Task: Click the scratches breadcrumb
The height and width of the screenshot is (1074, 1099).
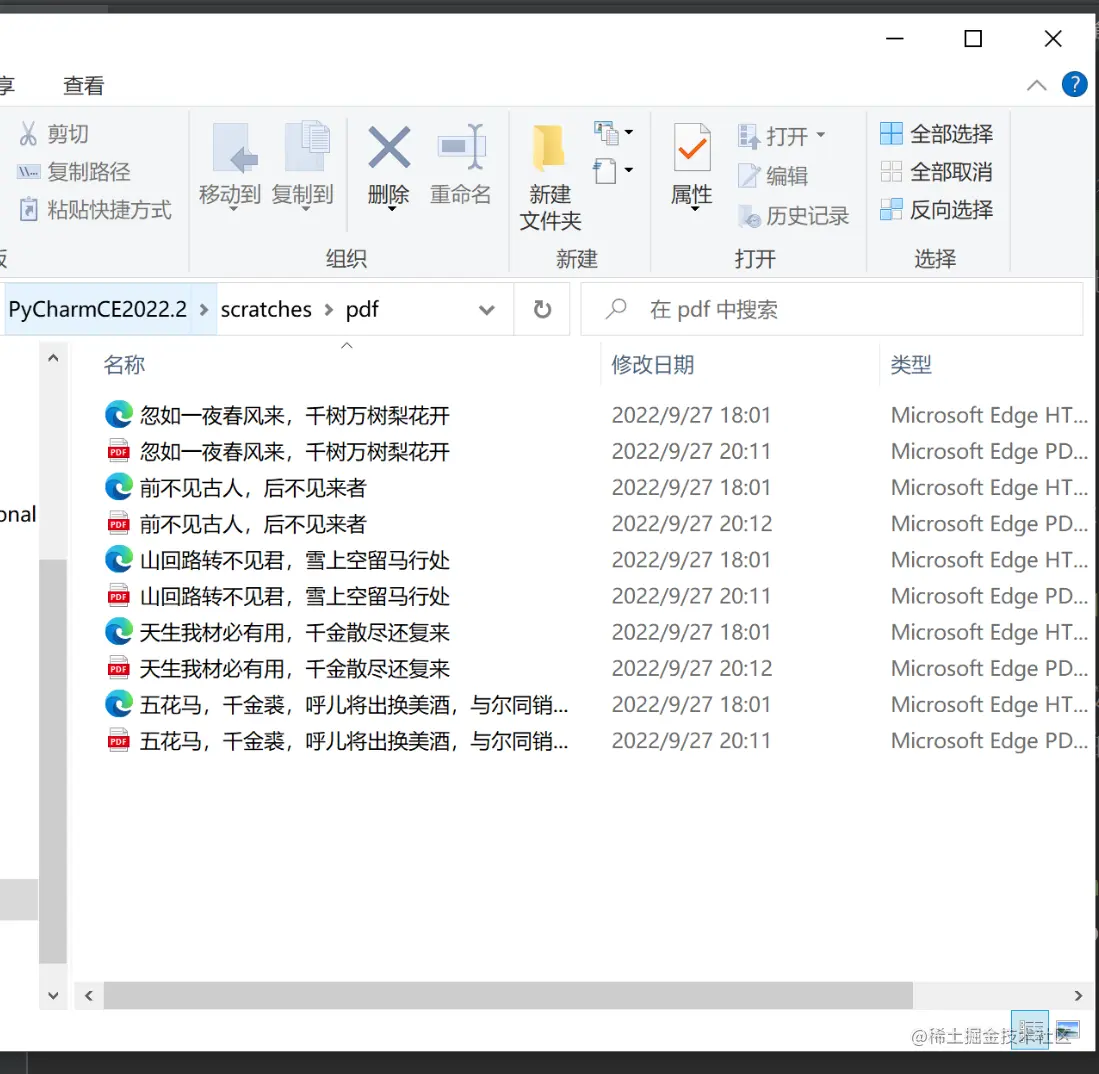Action: 266,309
